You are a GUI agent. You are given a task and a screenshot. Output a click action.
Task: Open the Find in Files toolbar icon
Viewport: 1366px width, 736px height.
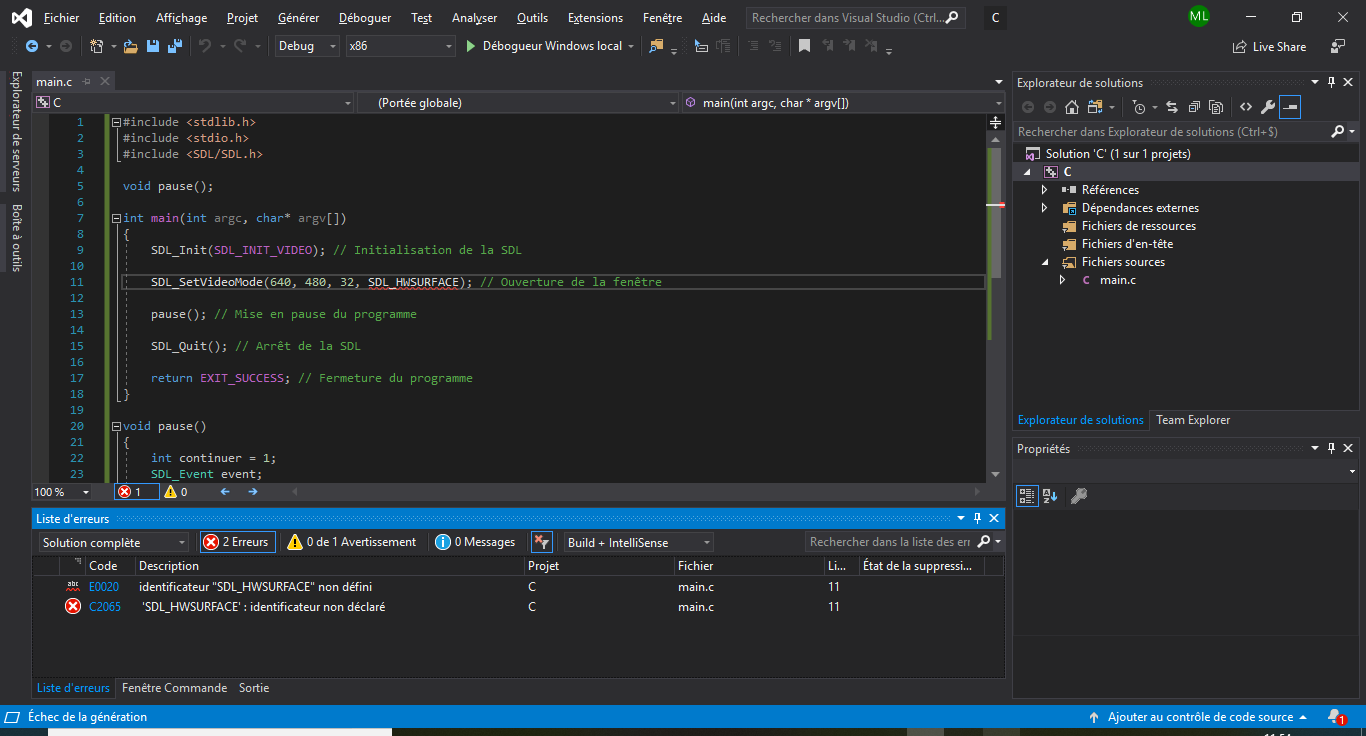pyautogui.click(x=654, y=45)
